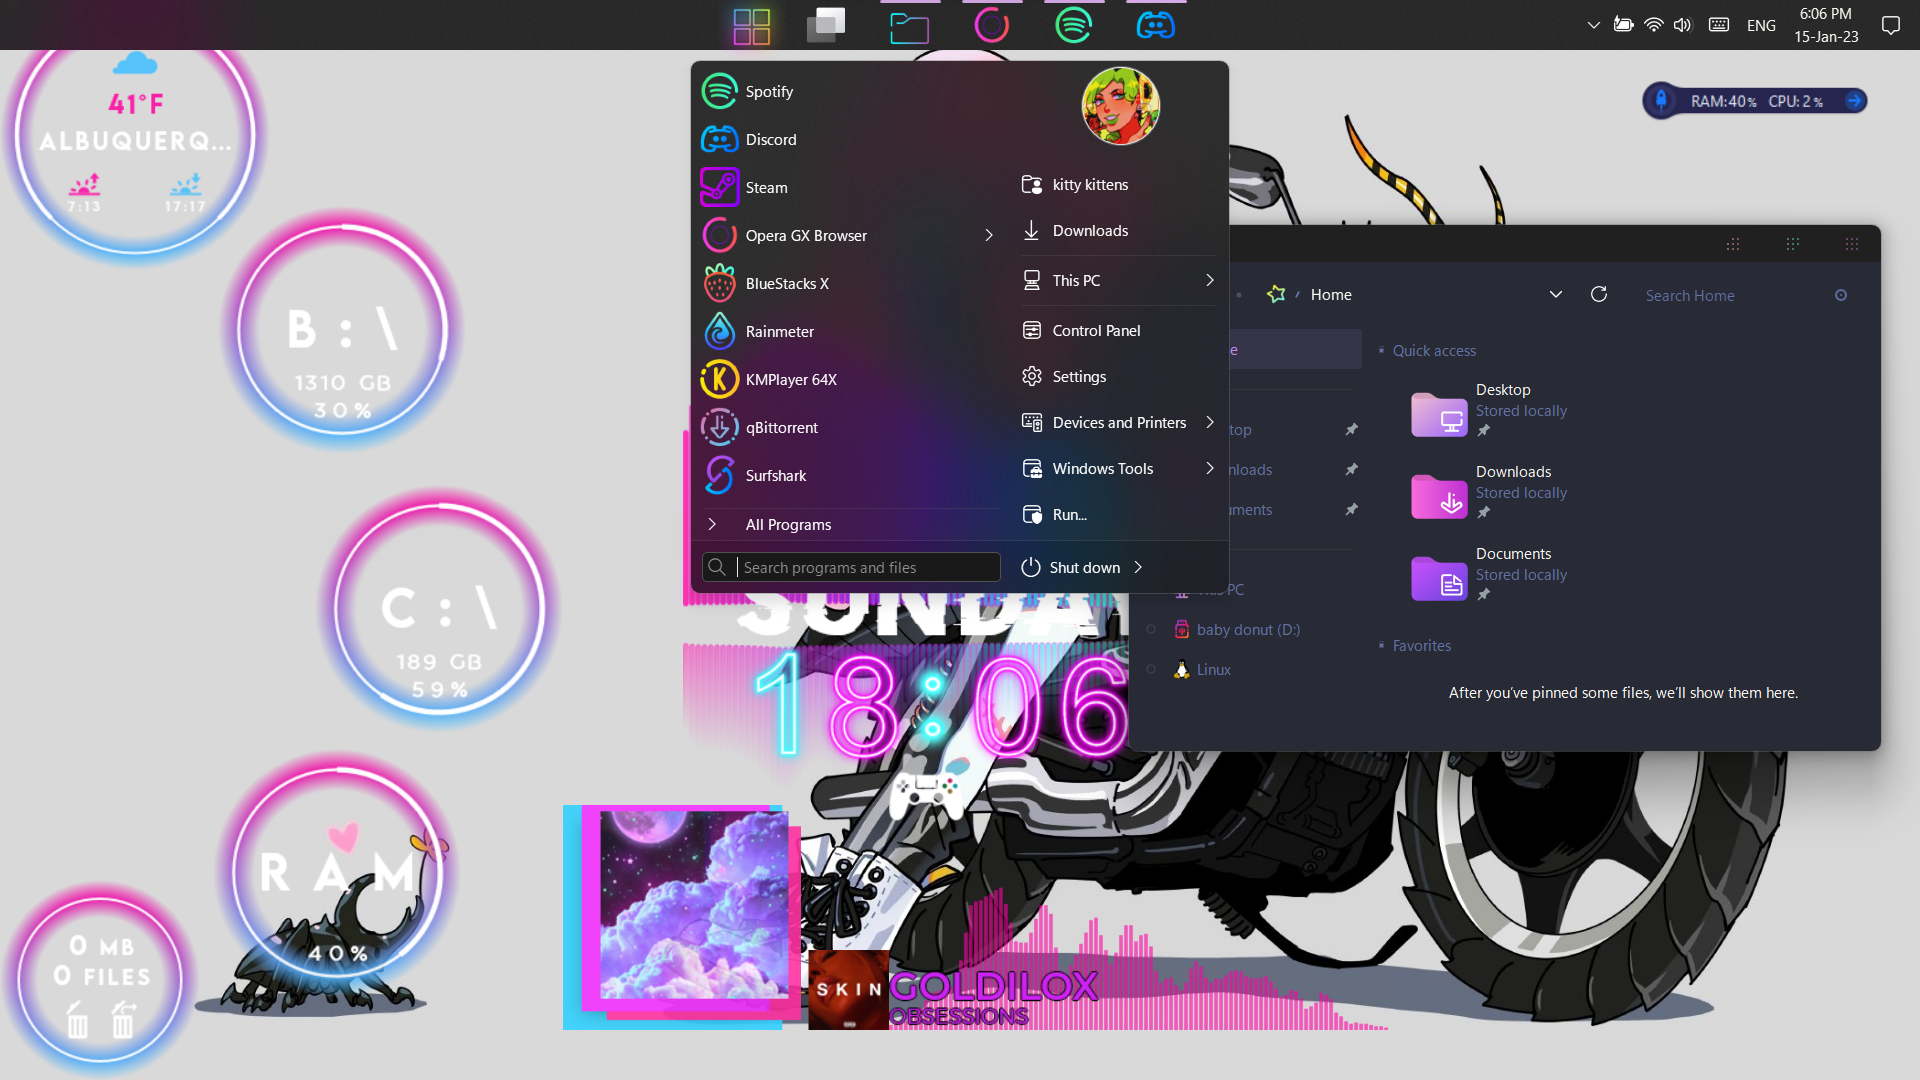This screenshot has height=1080, width=1920.
Task: Click the right empty-trash icon on recycle widget
Action: point(122,1020)
